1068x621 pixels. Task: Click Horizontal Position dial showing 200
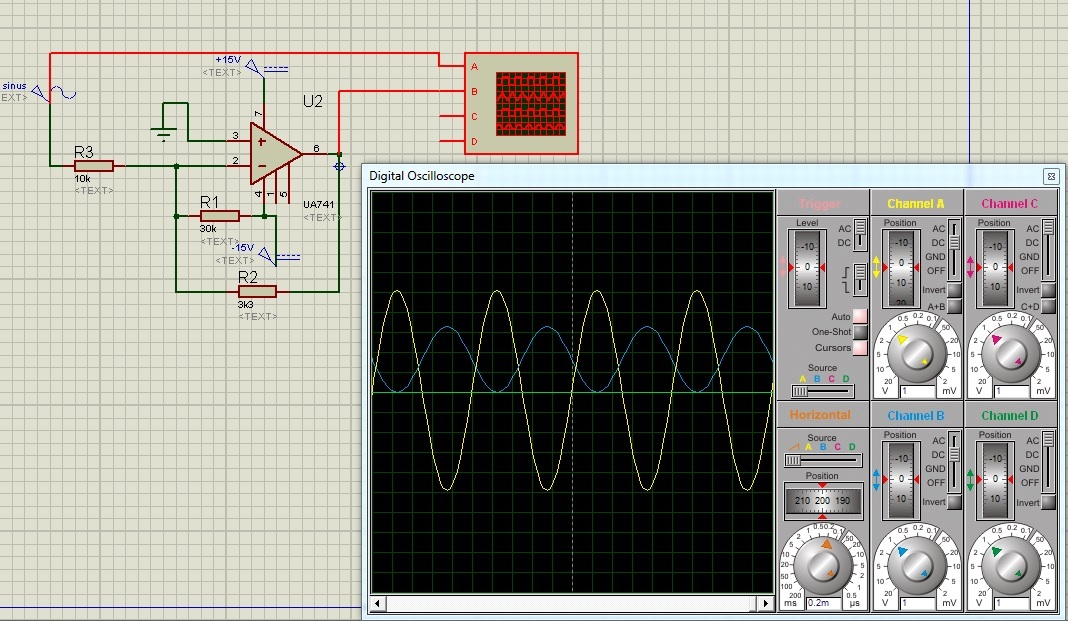(823, 500)
